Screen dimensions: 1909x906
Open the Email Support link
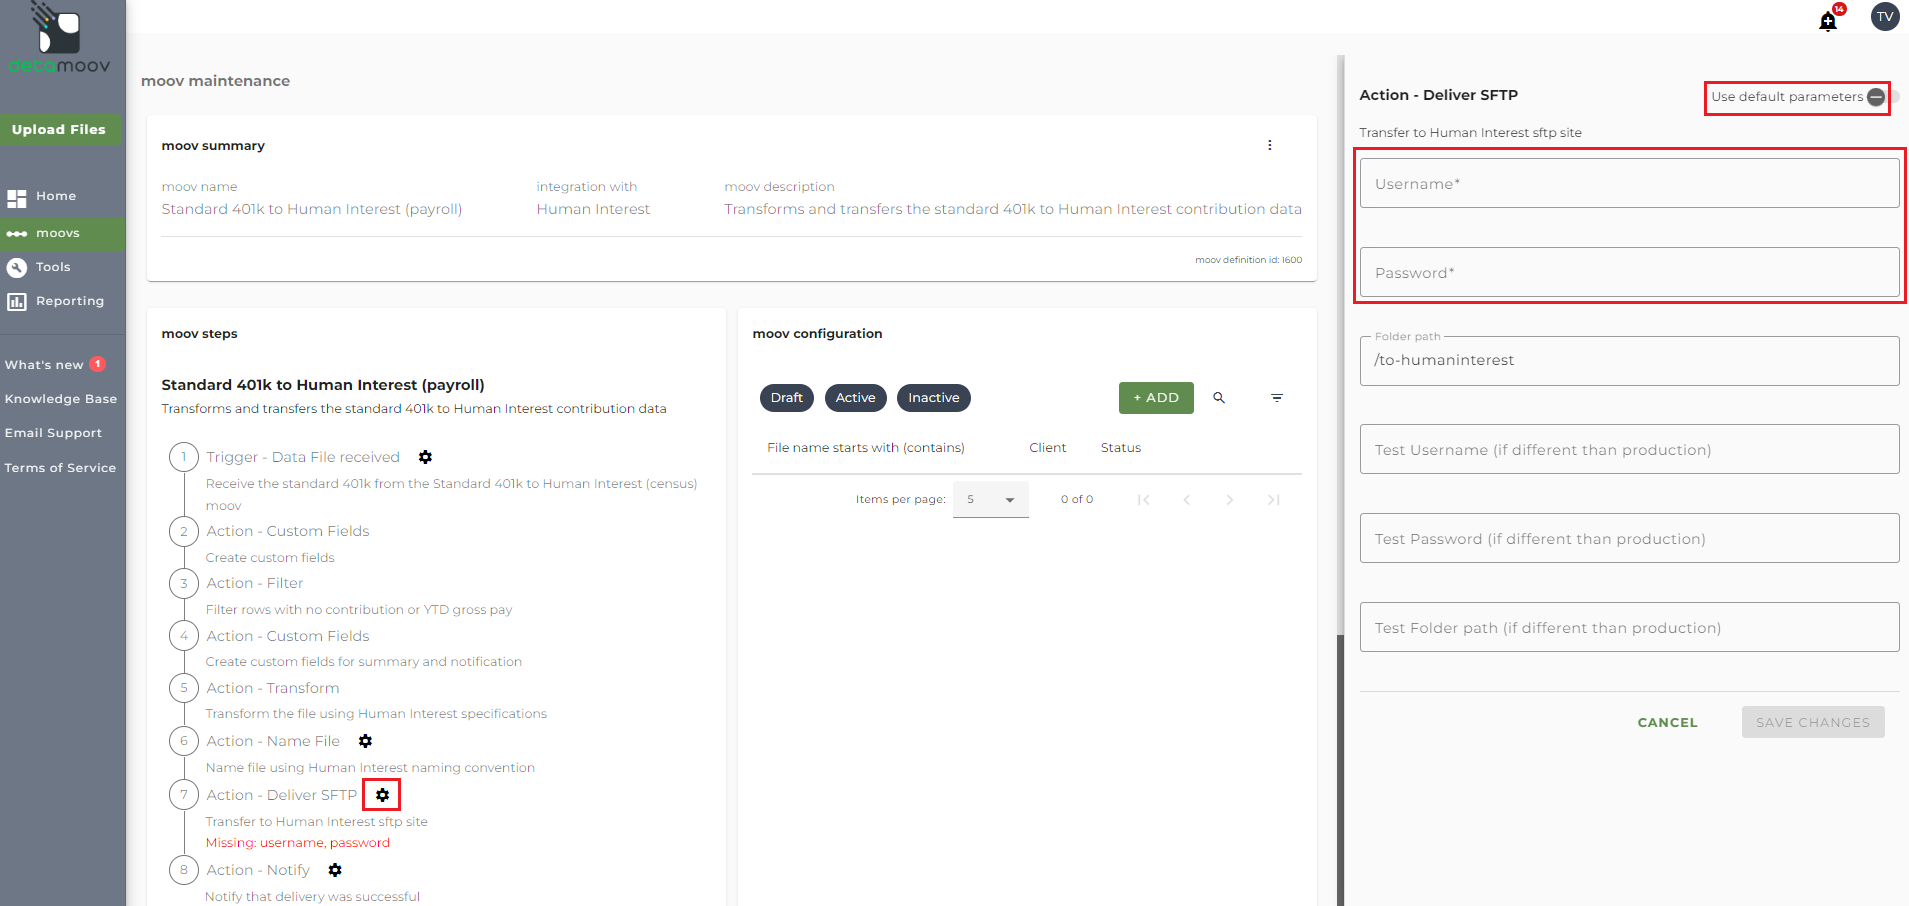54,433
